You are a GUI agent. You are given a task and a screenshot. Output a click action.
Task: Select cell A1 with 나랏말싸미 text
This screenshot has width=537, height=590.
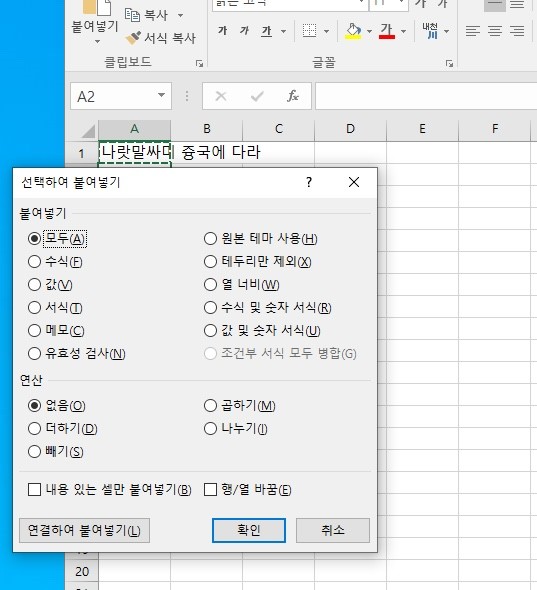[x=134, y=152]
